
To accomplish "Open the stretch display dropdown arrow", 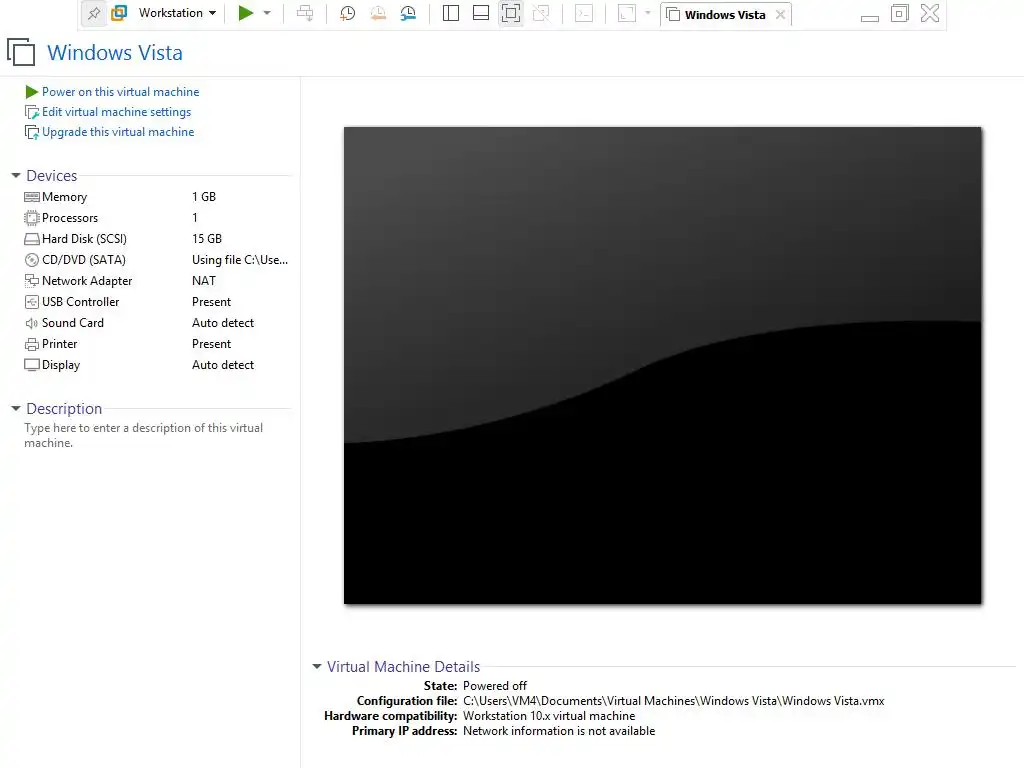I will pyautogui.click(x=648, y=13).
